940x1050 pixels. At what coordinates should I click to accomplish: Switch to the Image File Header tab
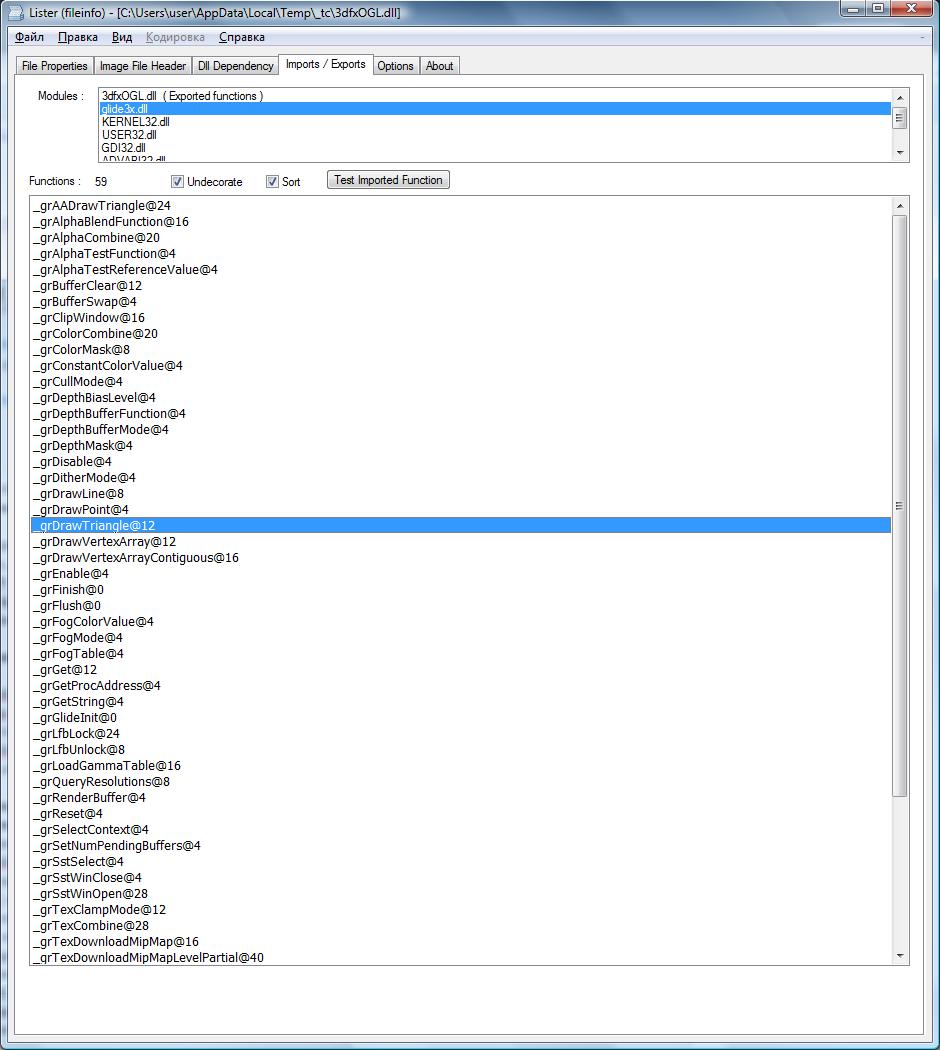click(x=143, y=66)
